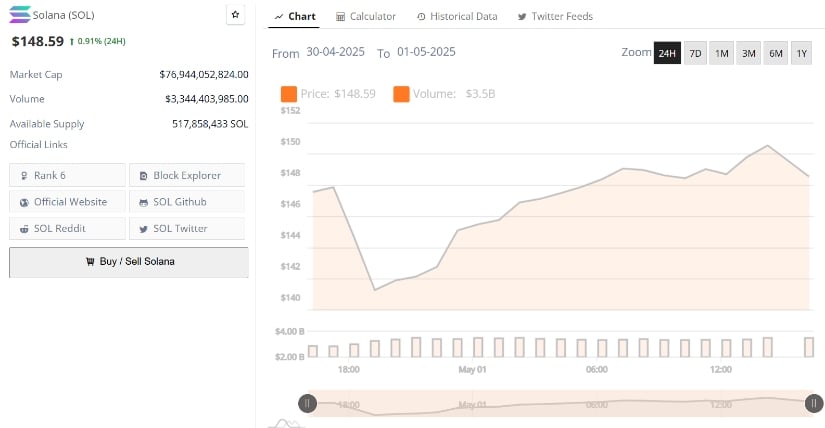Click the To date field 01-05-2025
This screenshot has height=428, width=825.
426,52
